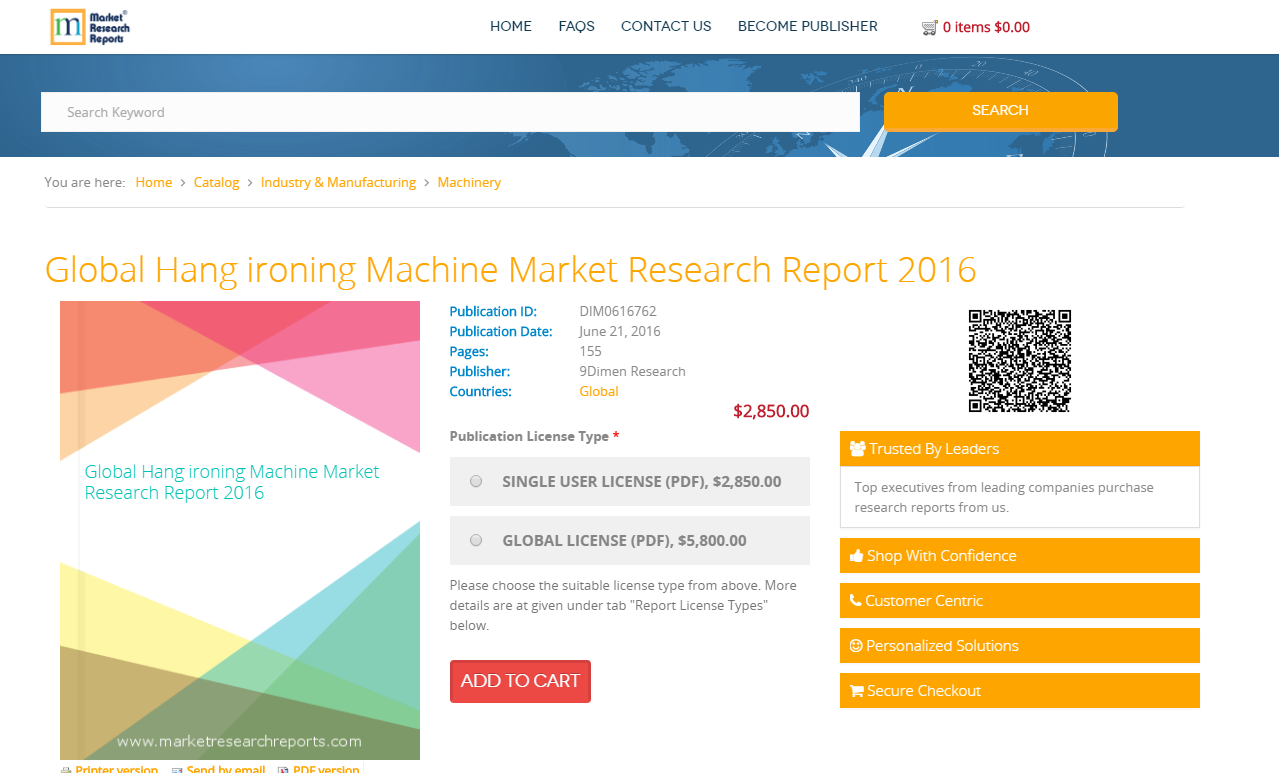Click the Printer version icon
Screen dimensions: 1279x773
click(66, 770)
